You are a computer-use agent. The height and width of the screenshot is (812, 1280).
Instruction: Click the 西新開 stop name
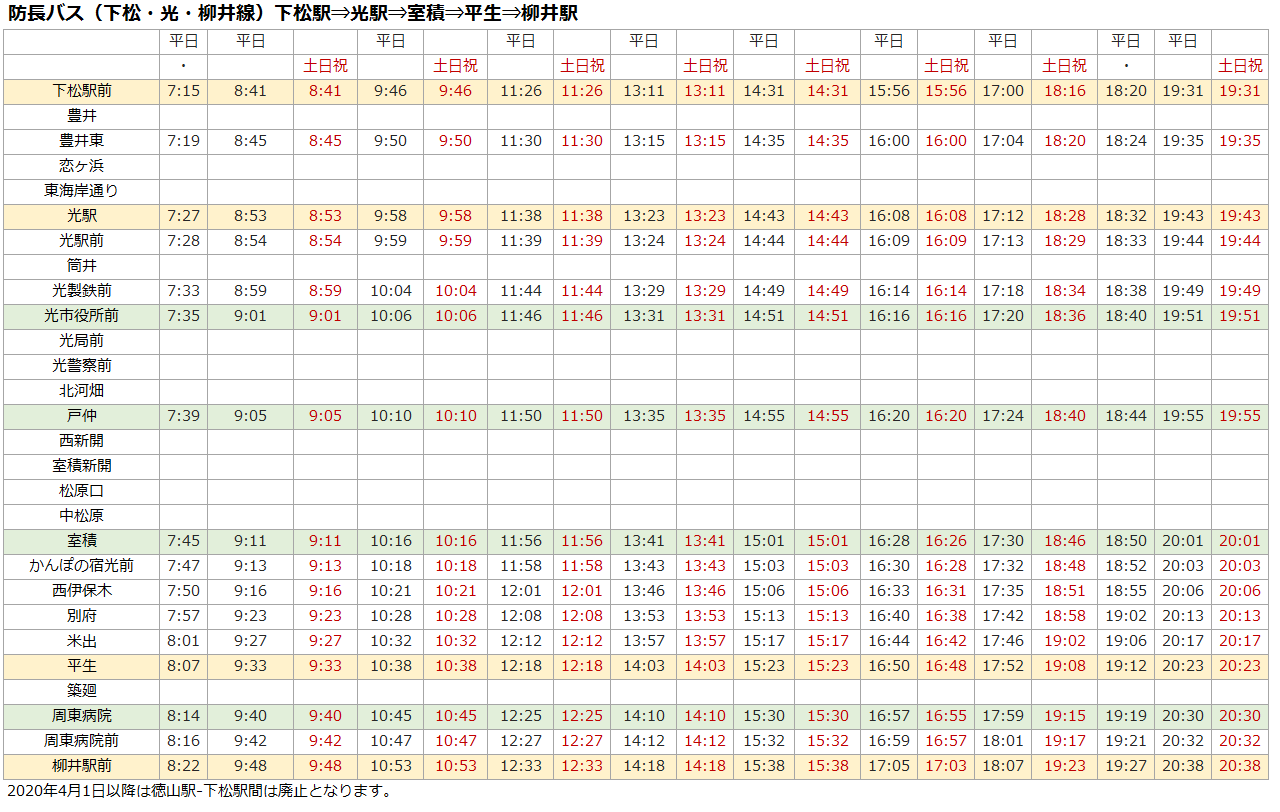pyautogui.click(x=81, y=441)
